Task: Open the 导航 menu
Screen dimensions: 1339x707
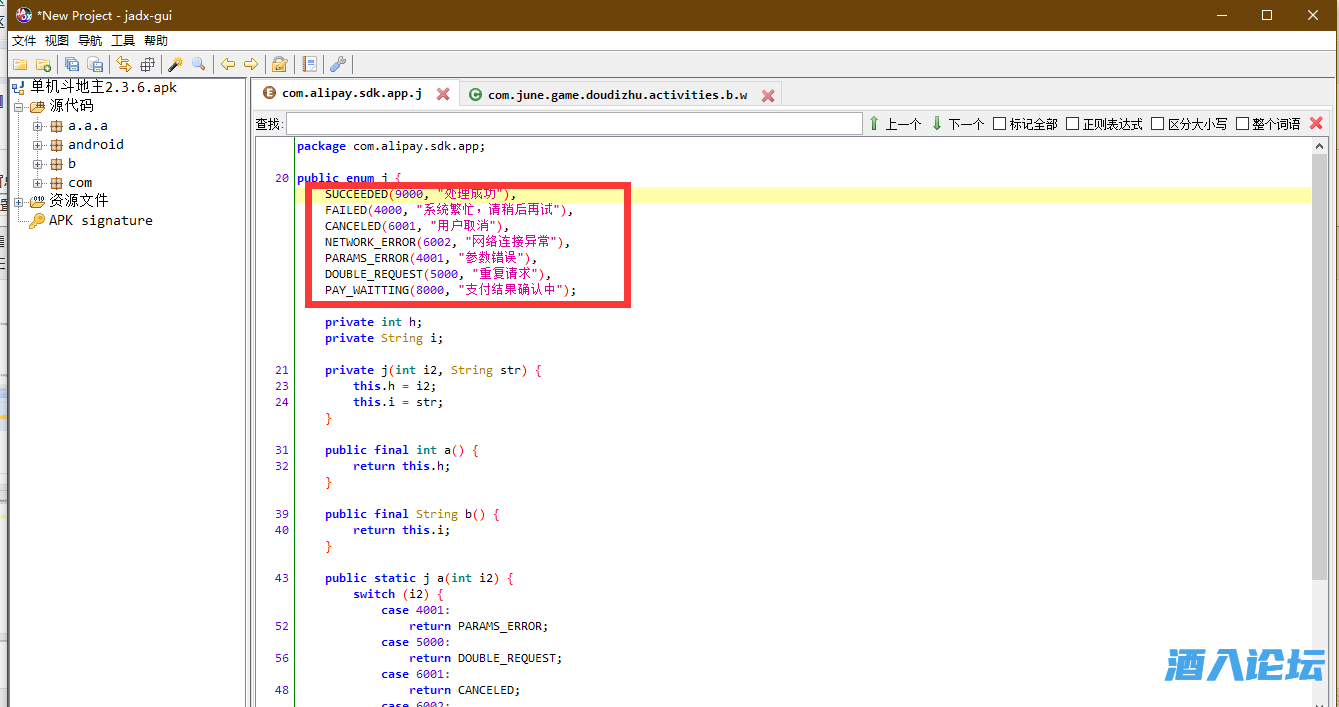Action: [90, 41]
